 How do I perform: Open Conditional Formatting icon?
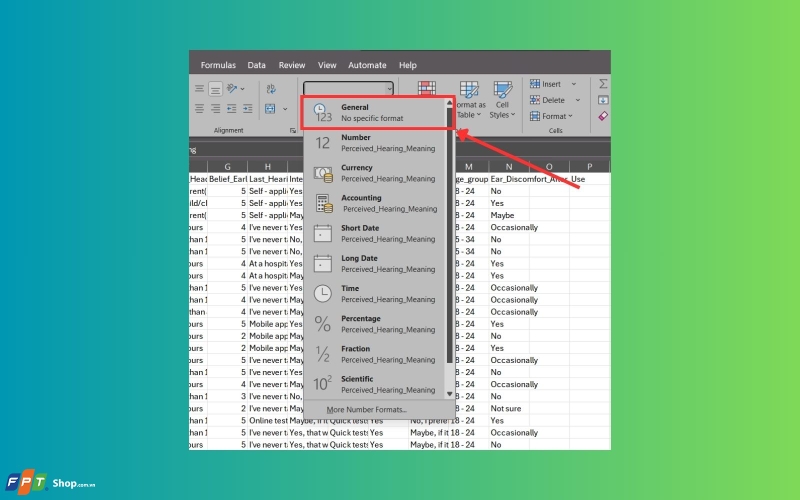(x=427, y=88)
